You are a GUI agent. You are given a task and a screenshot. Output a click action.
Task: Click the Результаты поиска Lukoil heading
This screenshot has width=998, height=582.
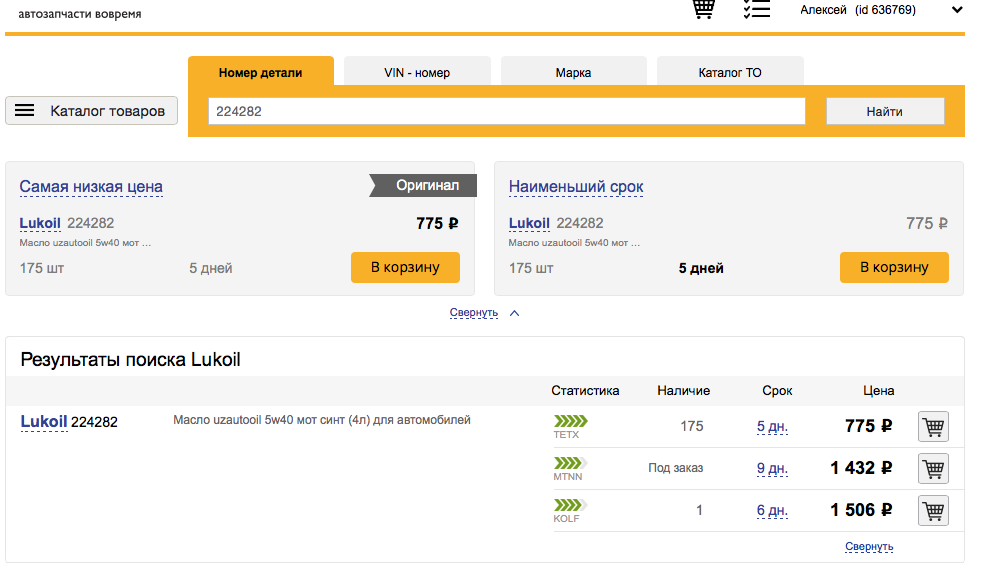coord(130,360)
